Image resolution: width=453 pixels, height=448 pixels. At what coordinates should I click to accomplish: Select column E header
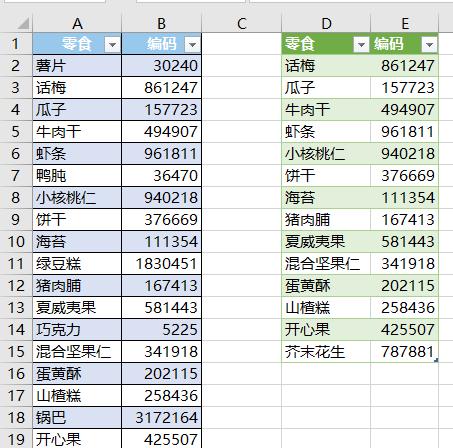pyautogui.click(x=405, y=24)
